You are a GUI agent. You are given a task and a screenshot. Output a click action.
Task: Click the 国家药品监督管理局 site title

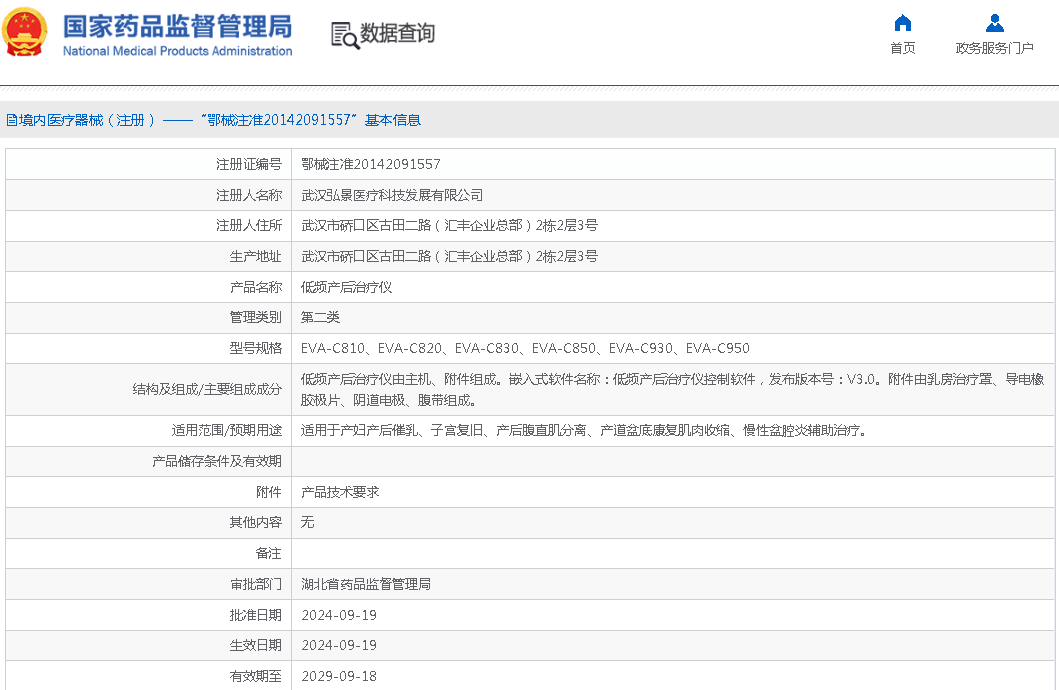point(177,26)
